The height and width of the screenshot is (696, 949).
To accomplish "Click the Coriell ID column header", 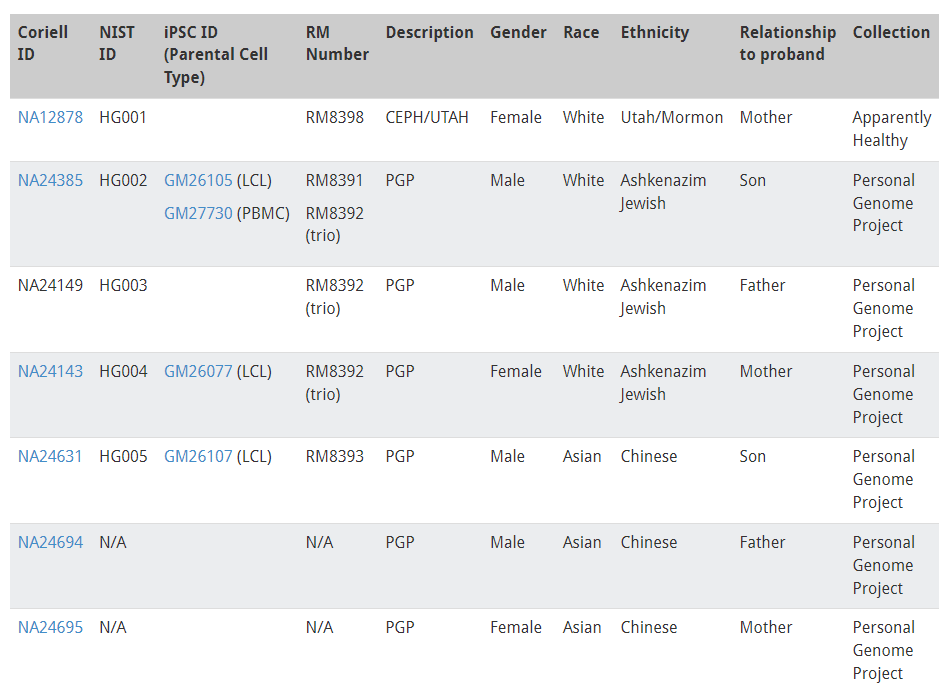I will point(42,43).
